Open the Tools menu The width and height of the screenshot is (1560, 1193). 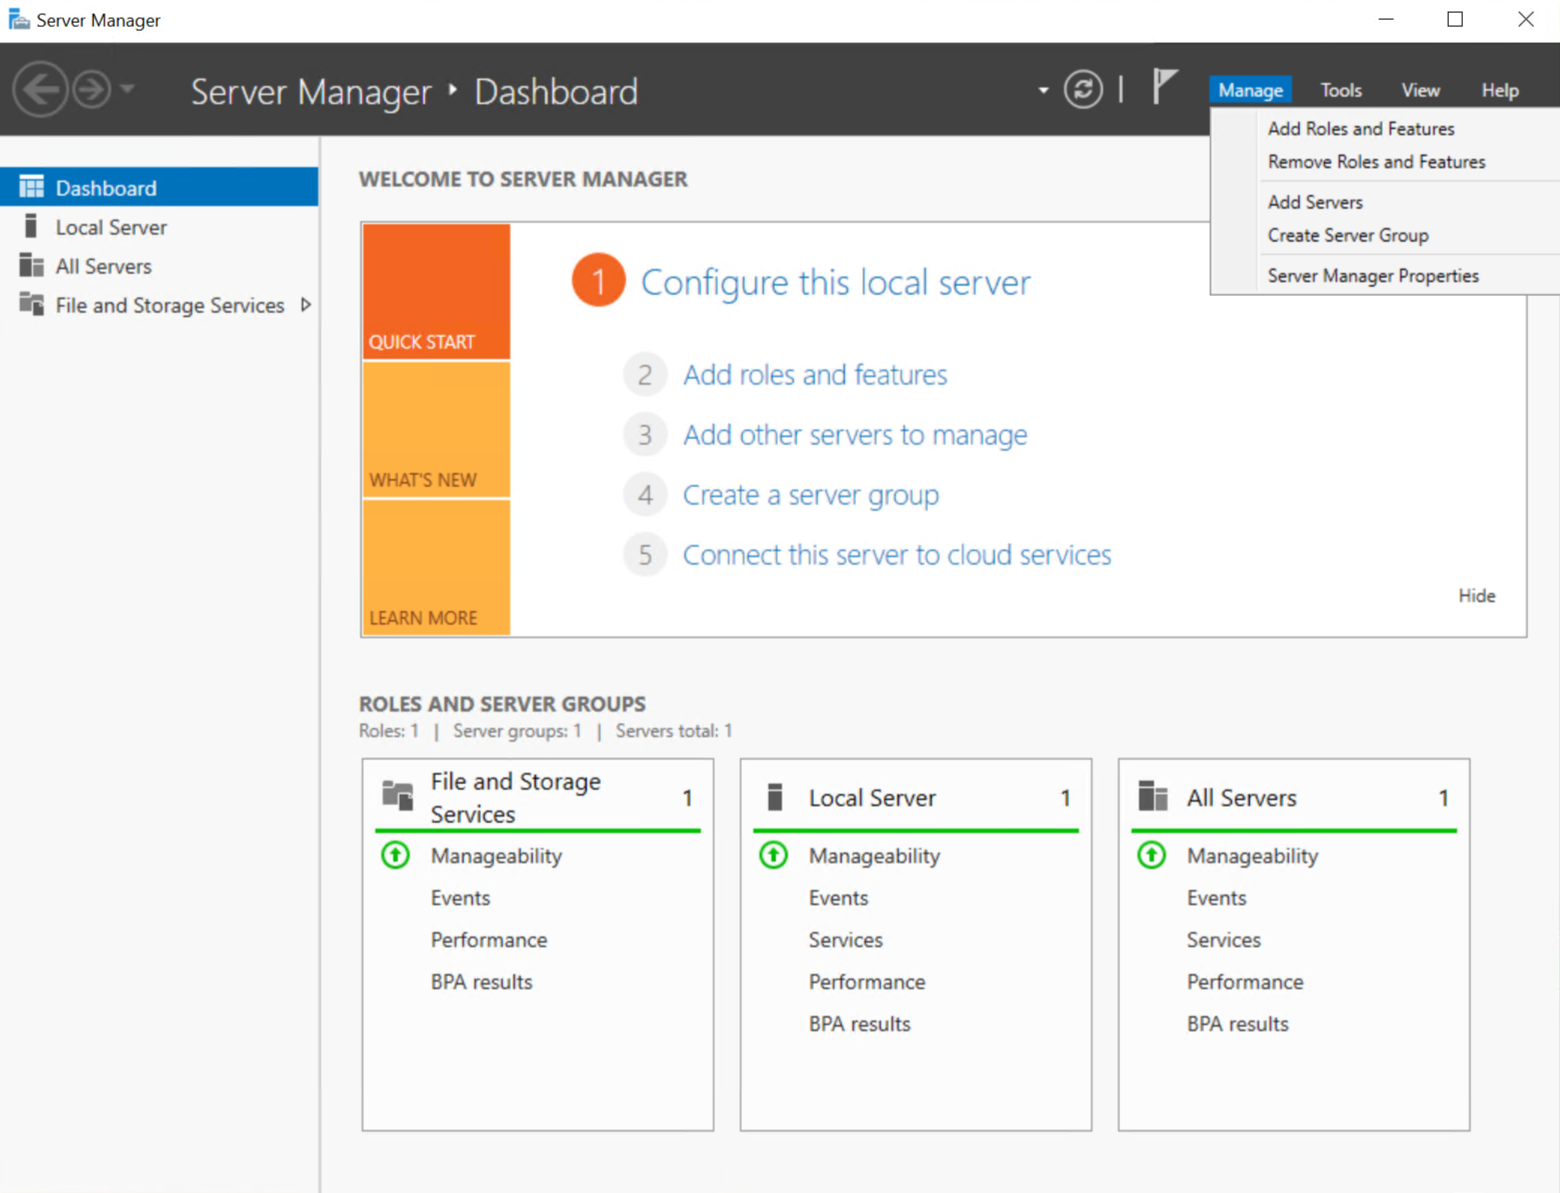tap(1341, 90)
